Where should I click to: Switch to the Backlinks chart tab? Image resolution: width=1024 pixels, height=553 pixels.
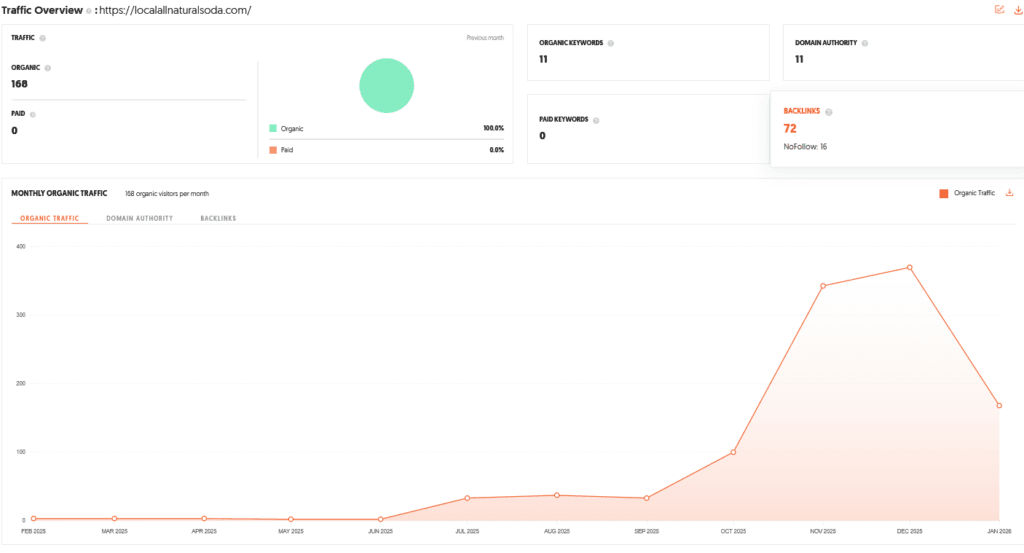point(218,218)
